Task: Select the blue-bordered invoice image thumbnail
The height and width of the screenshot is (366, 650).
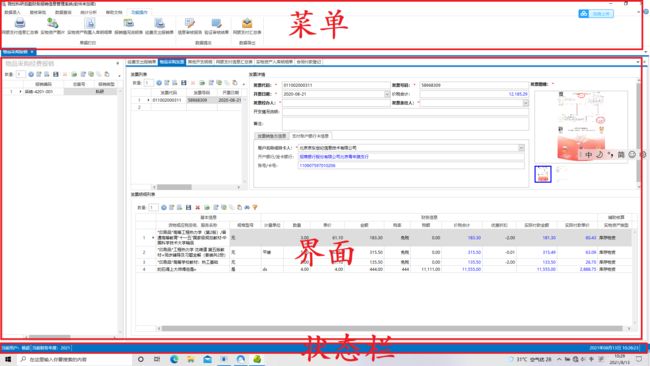Action: click(543, 174)
